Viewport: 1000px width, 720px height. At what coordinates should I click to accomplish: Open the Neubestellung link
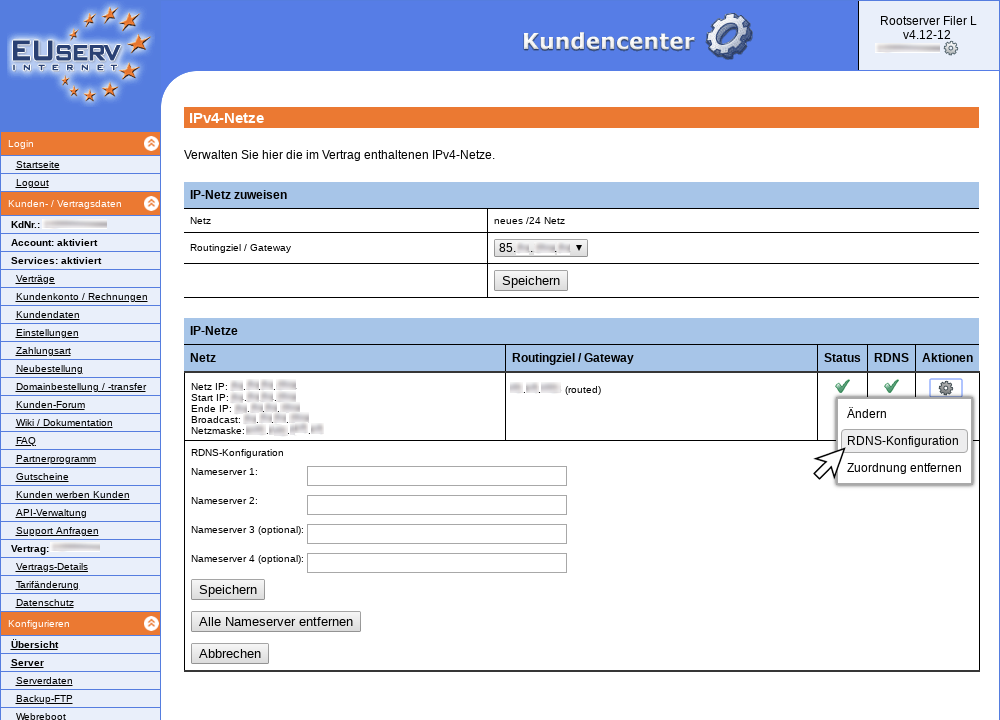(49, 369)
